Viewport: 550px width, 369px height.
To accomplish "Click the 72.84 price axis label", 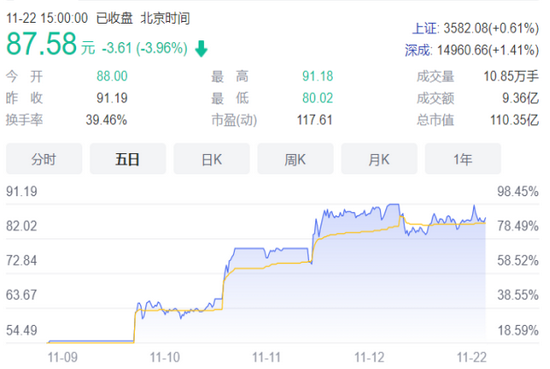I will point(21,261).
